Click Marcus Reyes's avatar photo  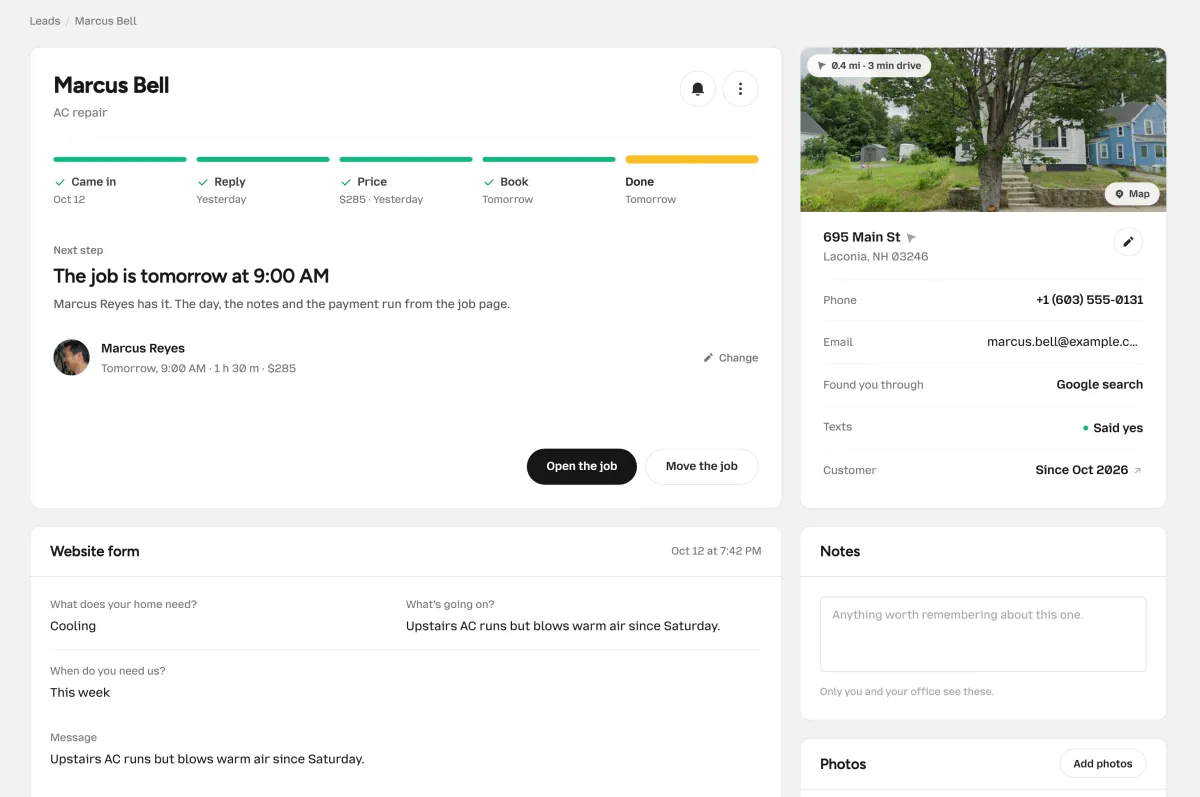tap(71, 357)
